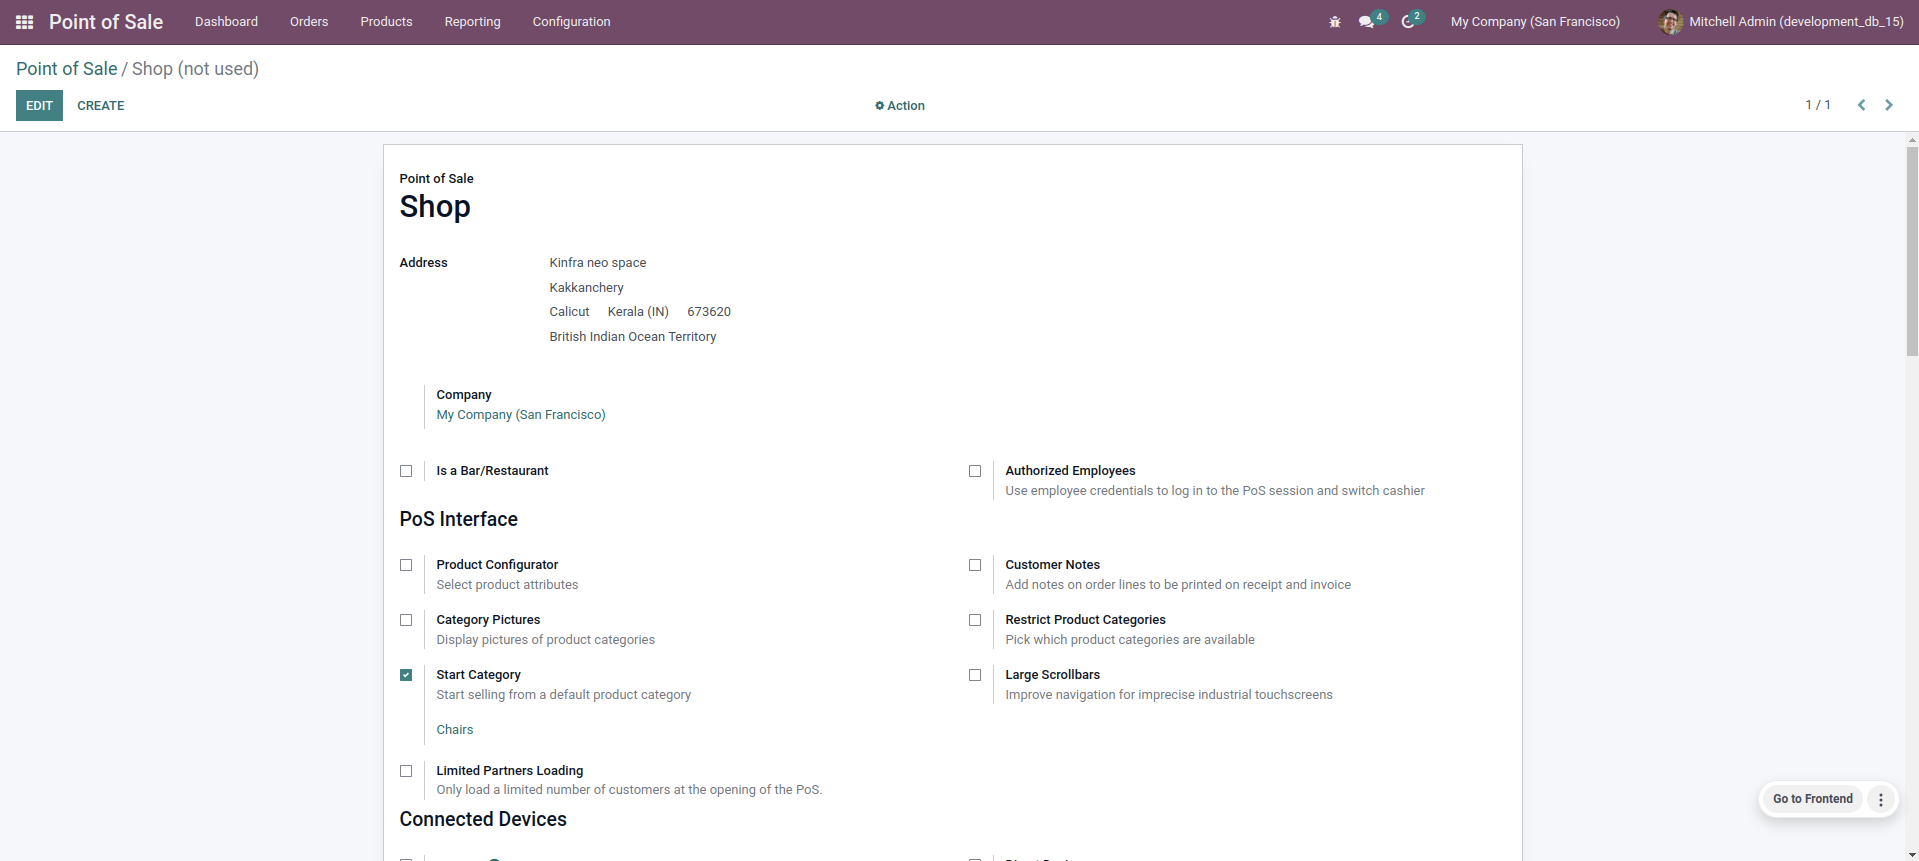Click the 'Company' field label
The height and width of the screenshot is (861, 1919).
[464, 395]
